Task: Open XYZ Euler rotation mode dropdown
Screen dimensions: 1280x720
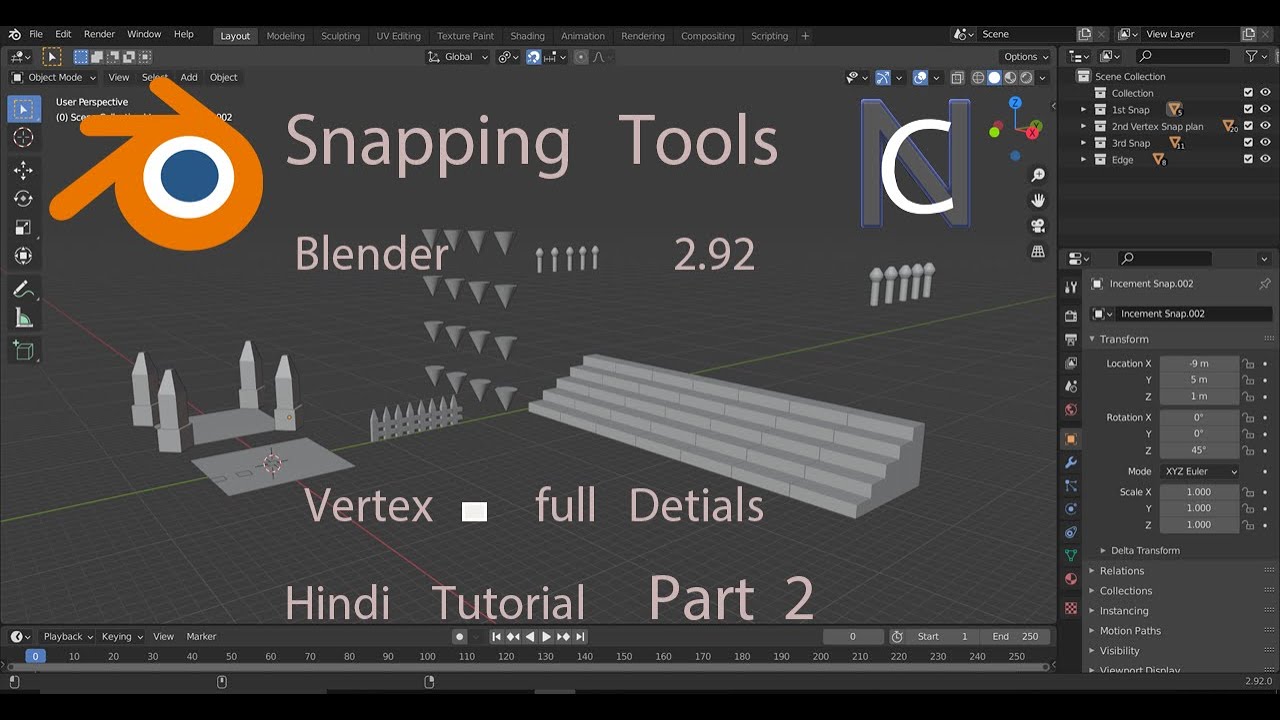Action: pyautogui.click(x=1199, y=471)
